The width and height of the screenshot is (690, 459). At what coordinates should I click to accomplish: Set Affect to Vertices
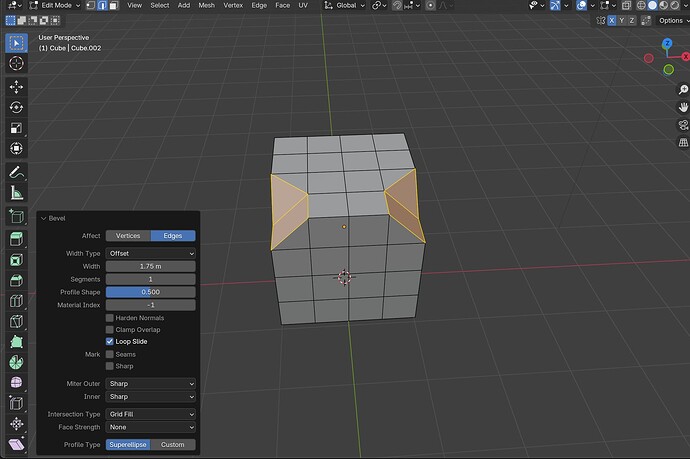click(128, 236)
